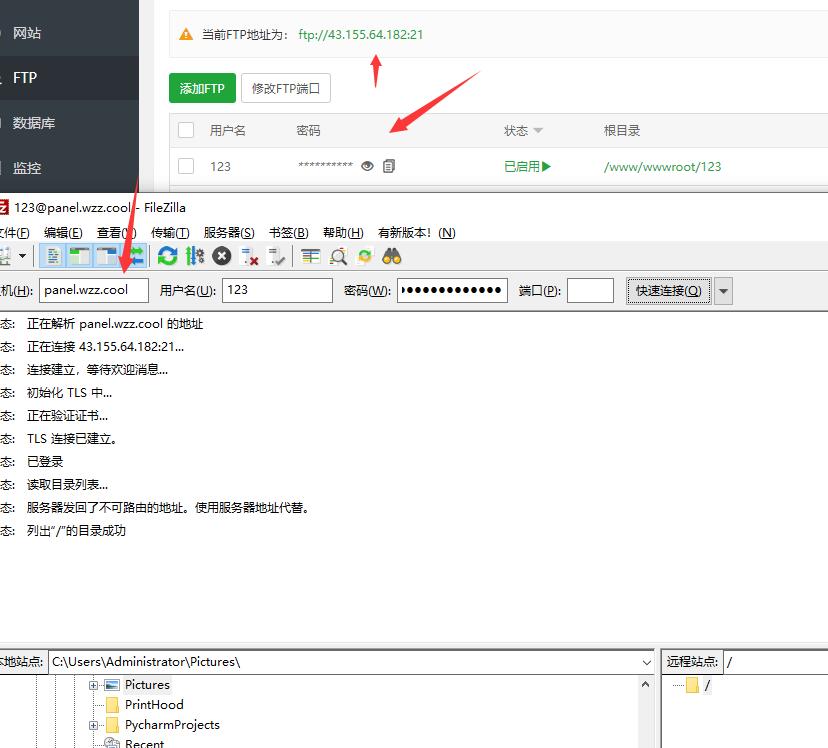
Task: Open the 有新版本!(N) menu
Action: point(417,233)
